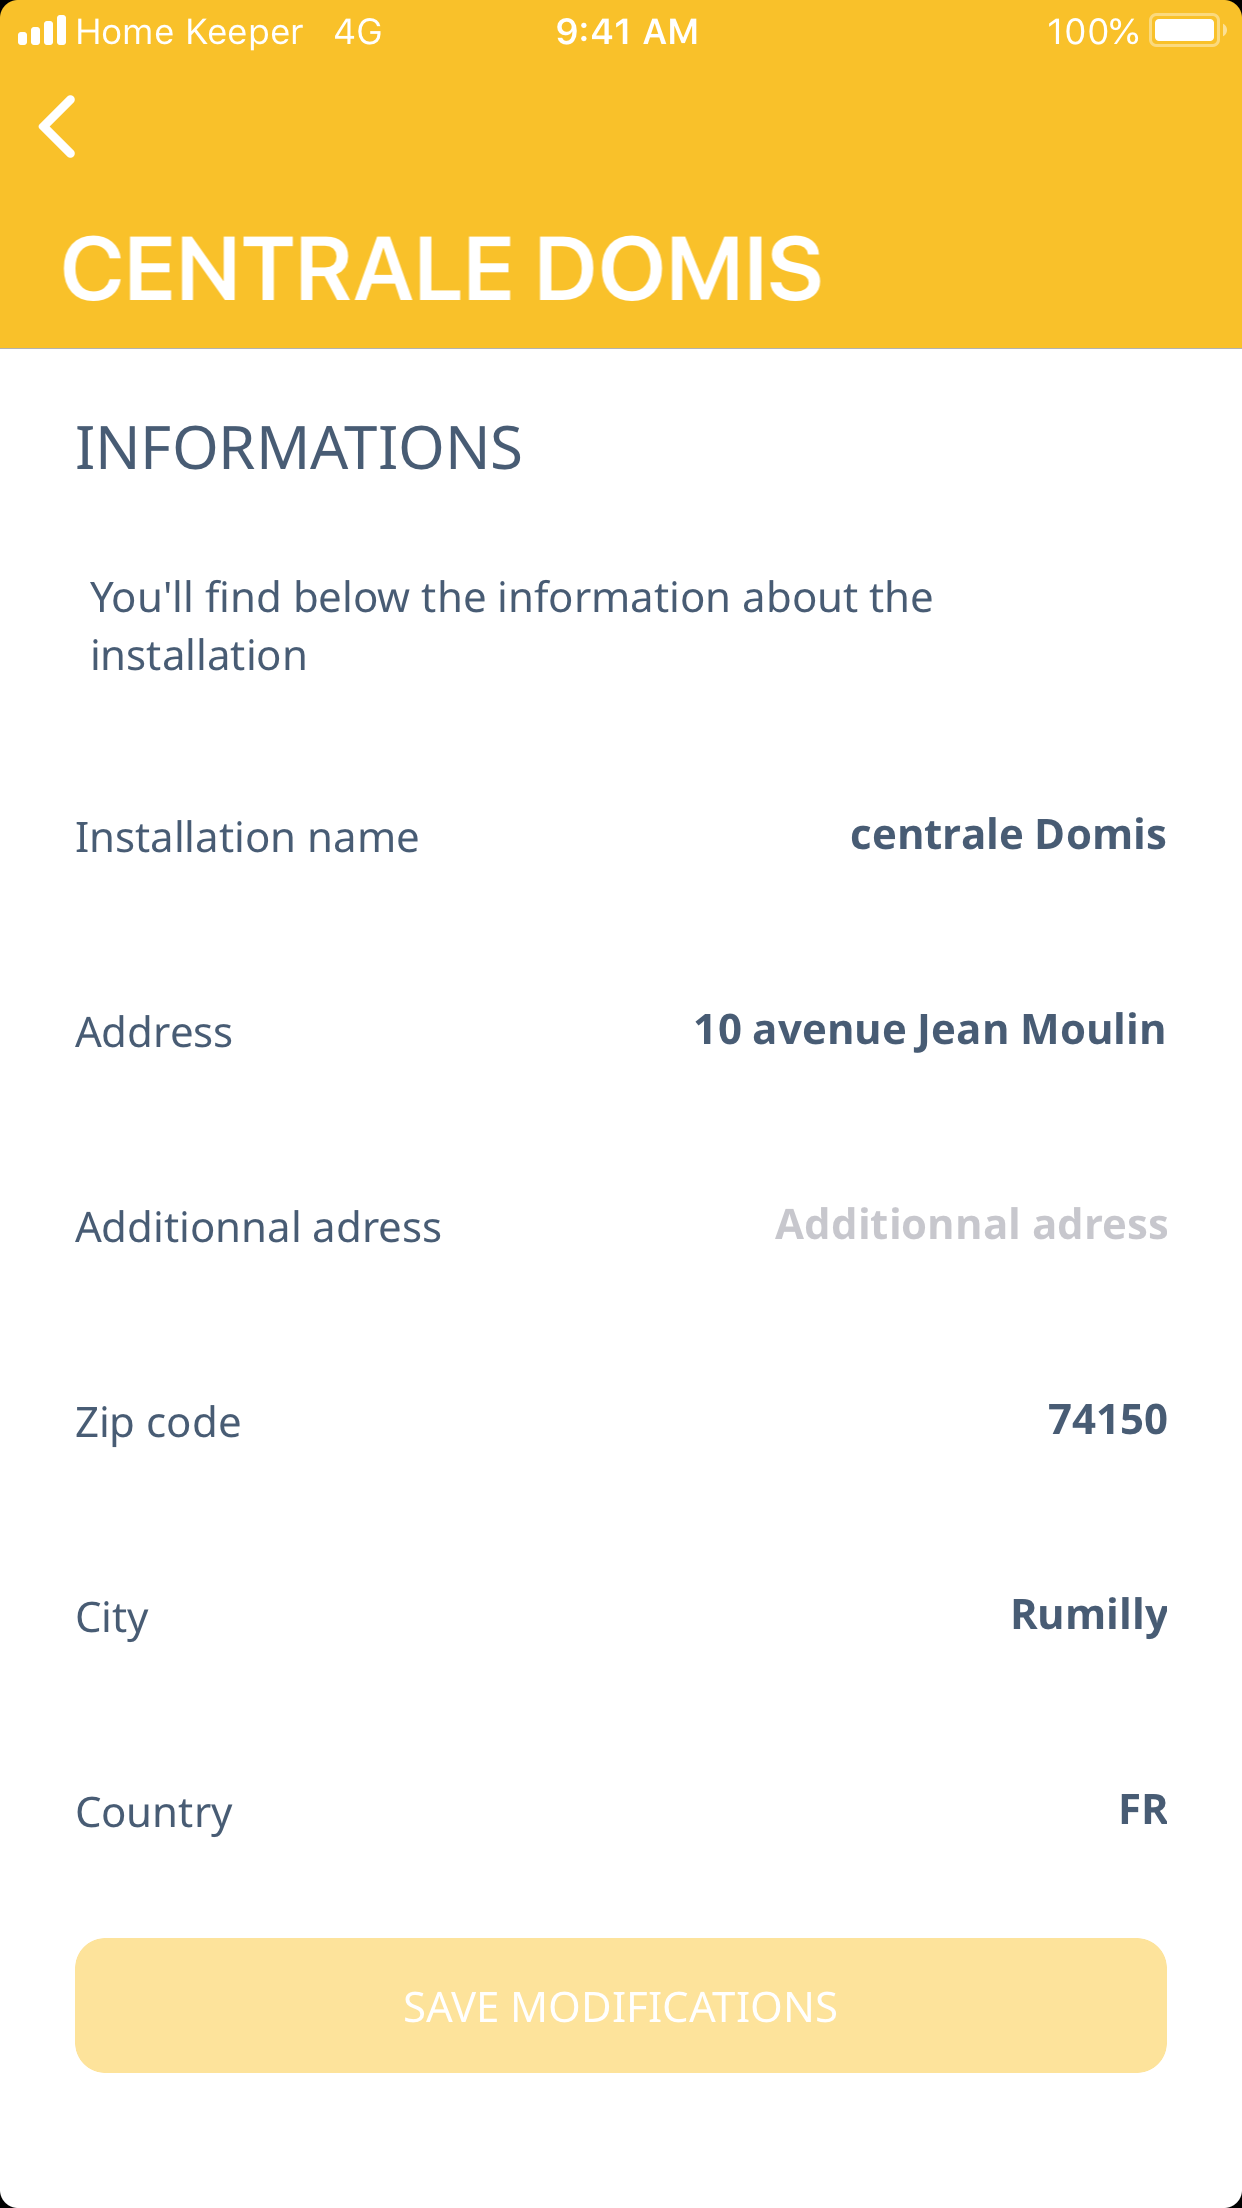Tap the installation description text

pos(511,626)
